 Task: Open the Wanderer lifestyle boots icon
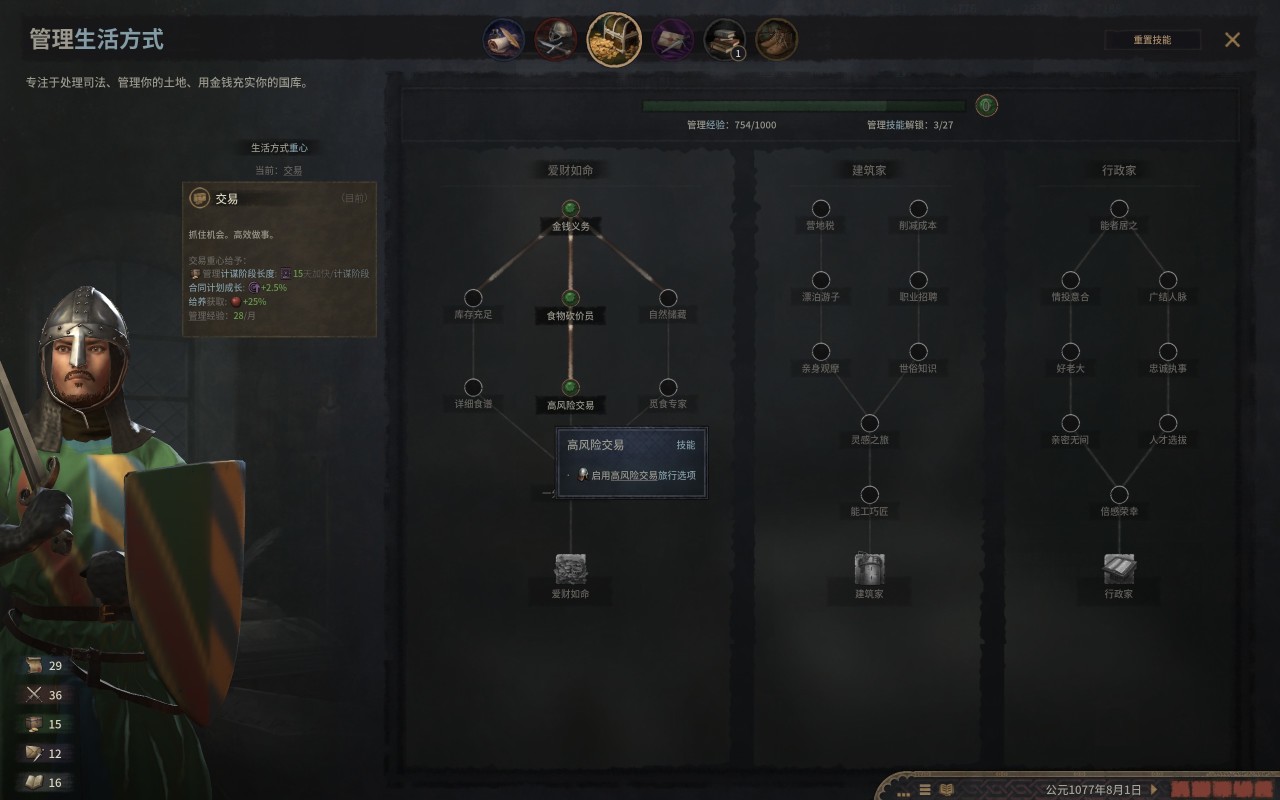777,40
